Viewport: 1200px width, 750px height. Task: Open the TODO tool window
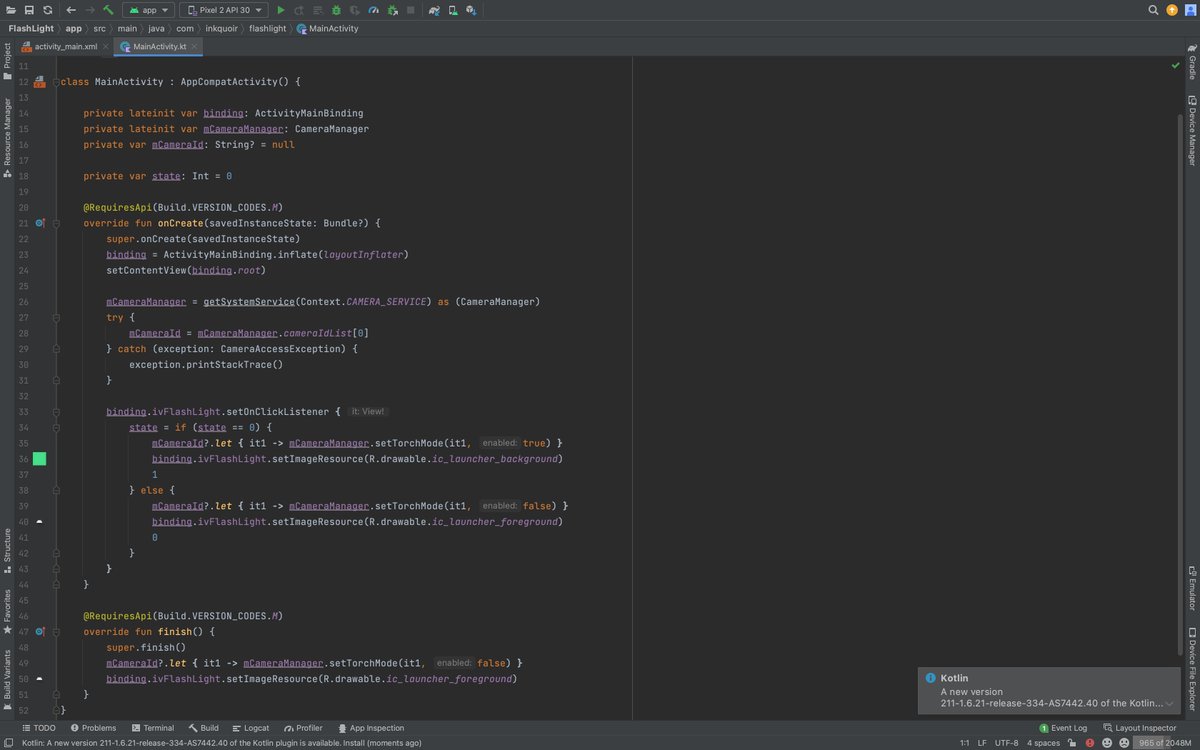pyautogui.click(x=39, y=728)
